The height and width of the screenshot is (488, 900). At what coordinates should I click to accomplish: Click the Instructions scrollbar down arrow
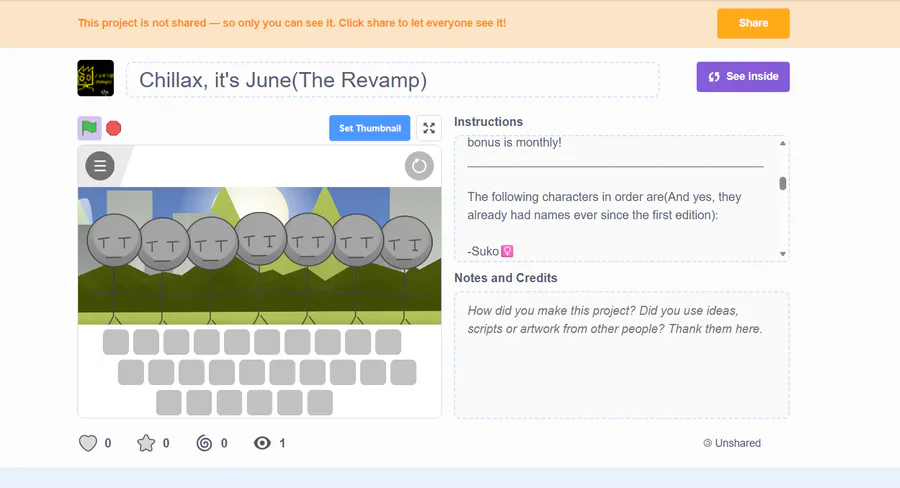pos(782,254)
